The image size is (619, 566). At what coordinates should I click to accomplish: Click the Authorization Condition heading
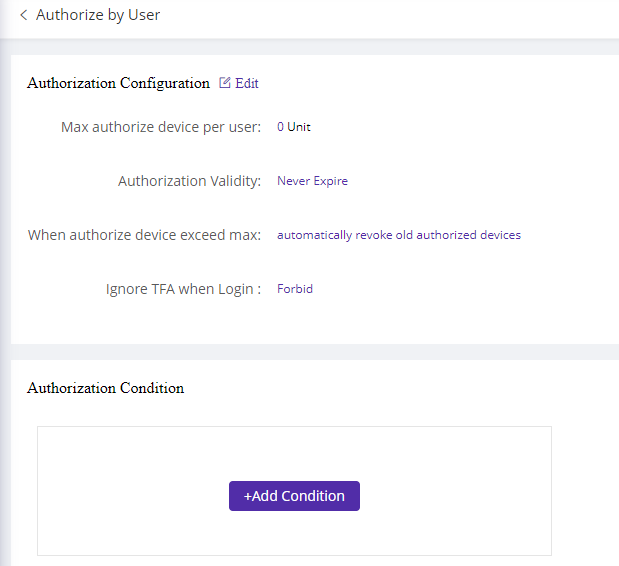point(105,388)
